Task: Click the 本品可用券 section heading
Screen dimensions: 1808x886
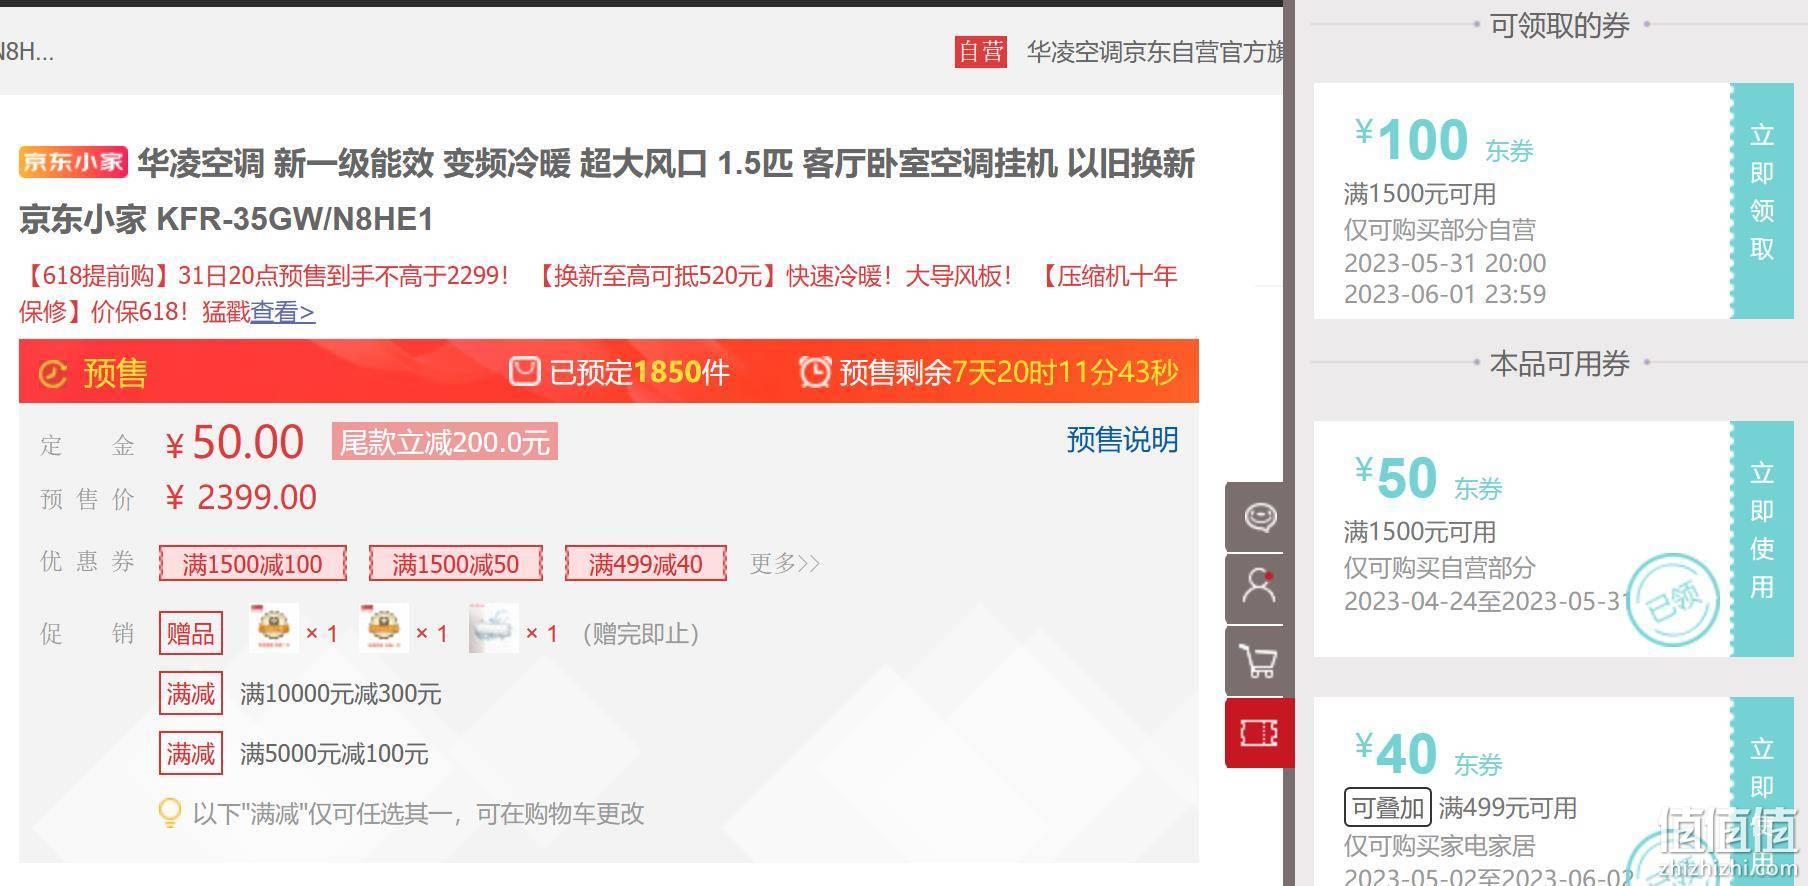Action: click(x=1560, y=363)
